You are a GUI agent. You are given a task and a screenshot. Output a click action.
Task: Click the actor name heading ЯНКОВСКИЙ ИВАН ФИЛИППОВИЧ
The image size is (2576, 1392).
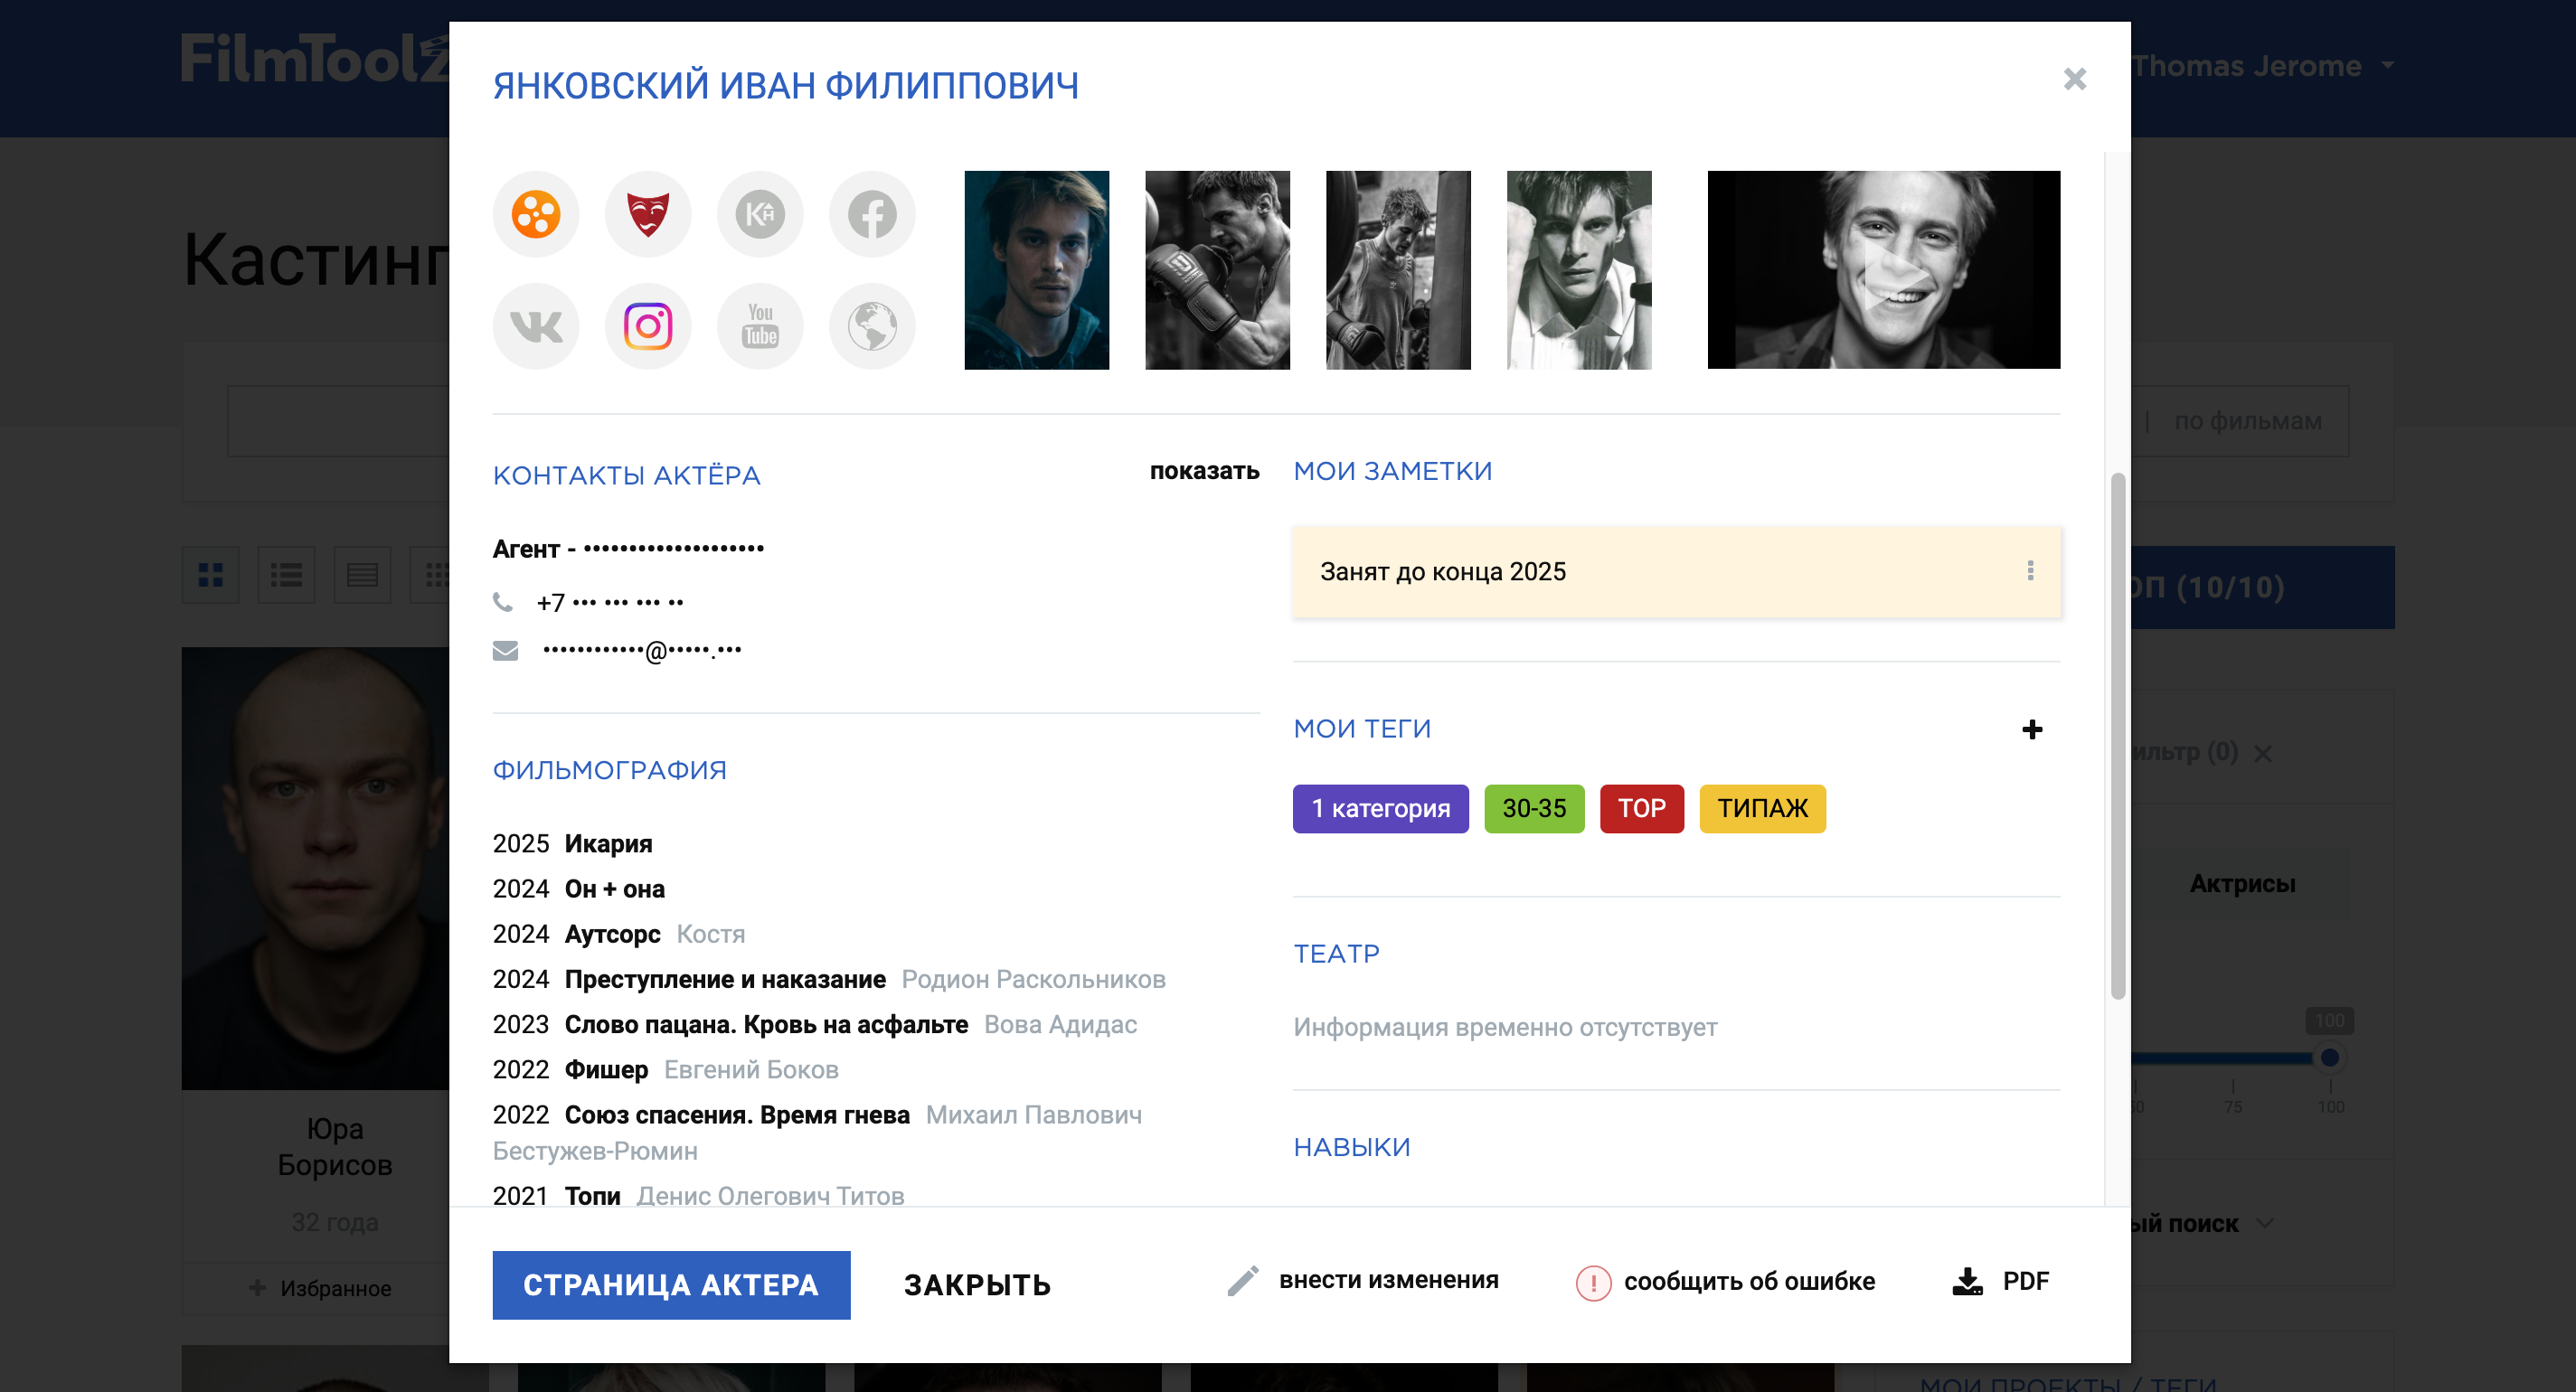click(x=786, y=86)
